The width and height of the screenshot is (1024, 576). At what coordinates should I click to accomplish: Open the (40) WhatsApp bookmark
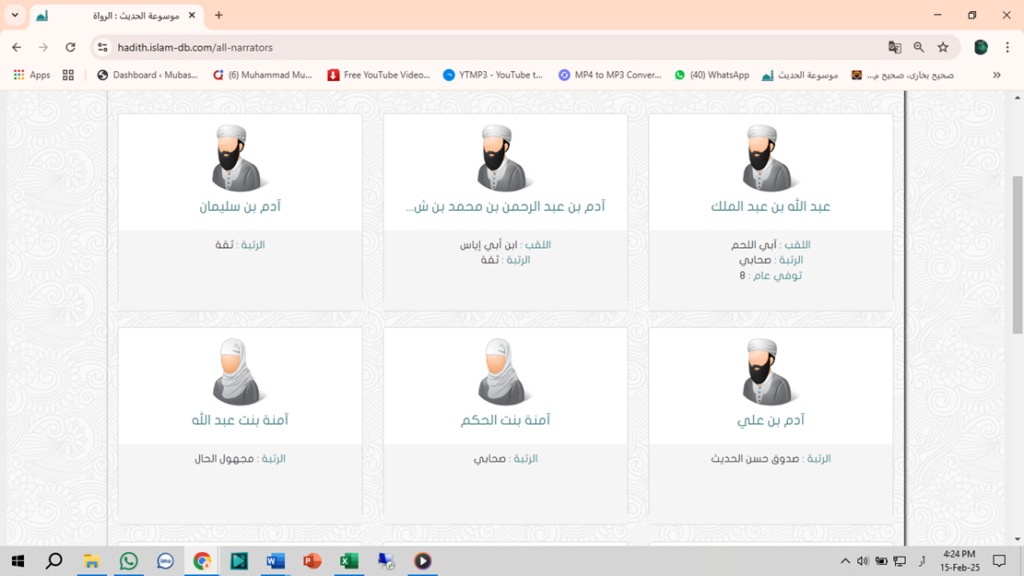712,75
